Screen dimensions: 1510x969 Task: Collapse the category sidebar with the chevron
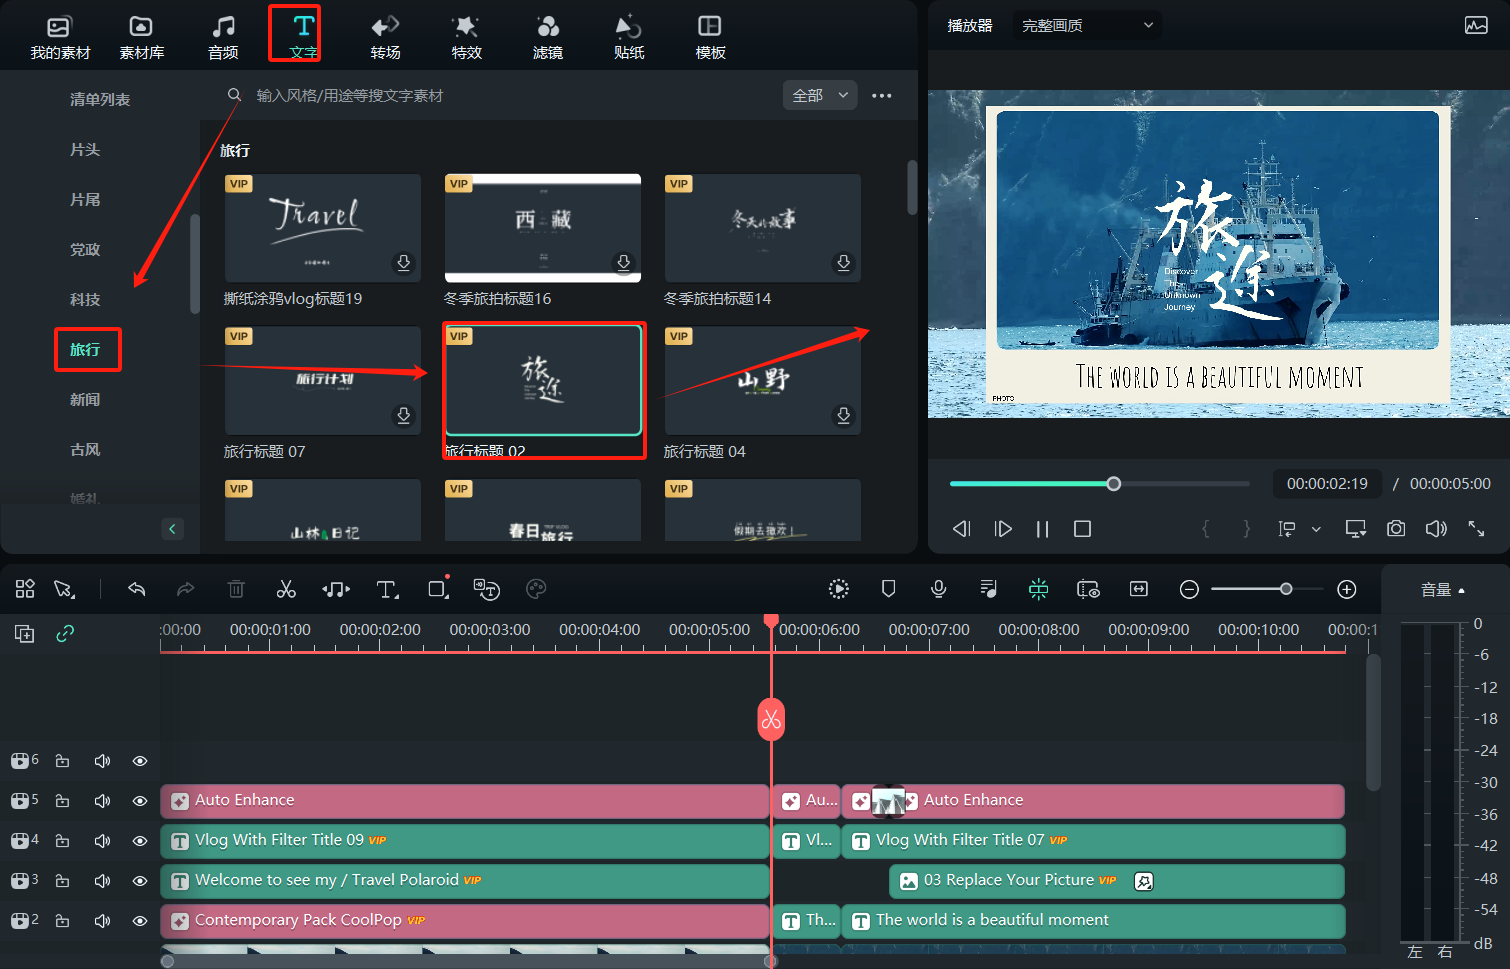click(x=172, y=529)
